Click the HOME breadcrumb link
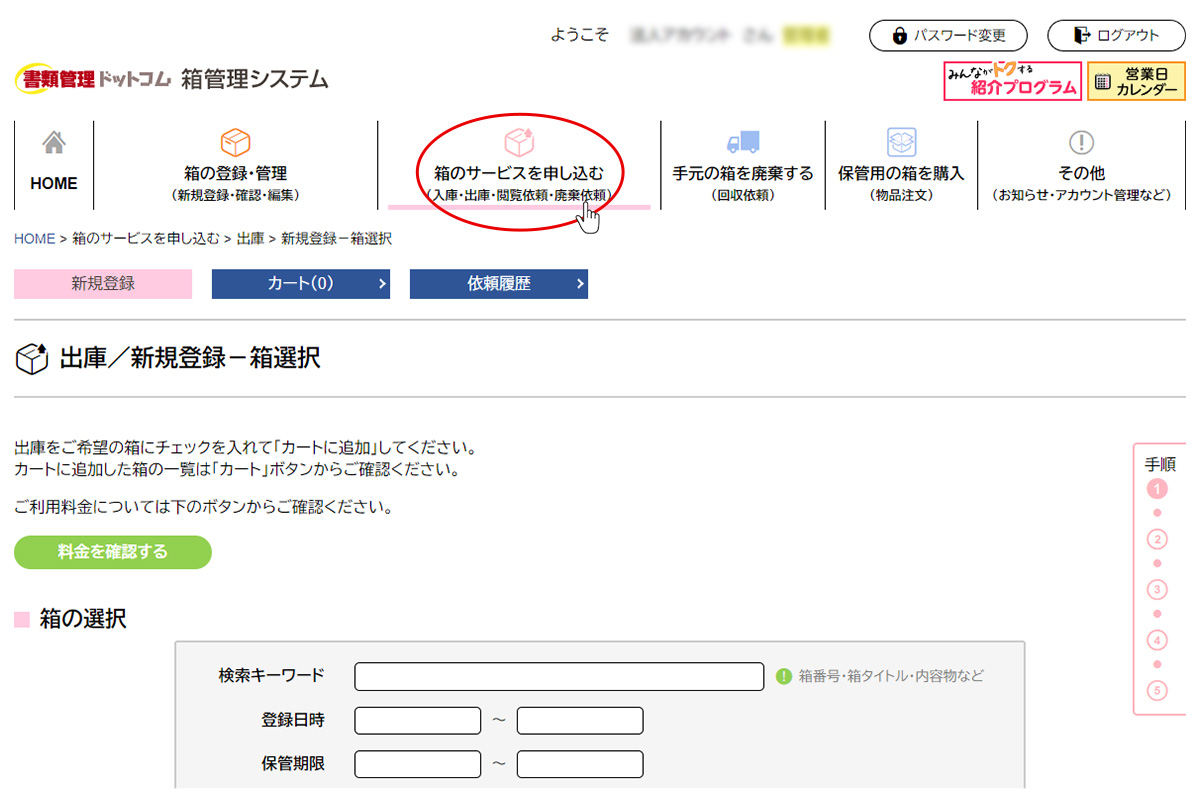Viewport: 1200px width, 789px height. (x=34, y=238)
